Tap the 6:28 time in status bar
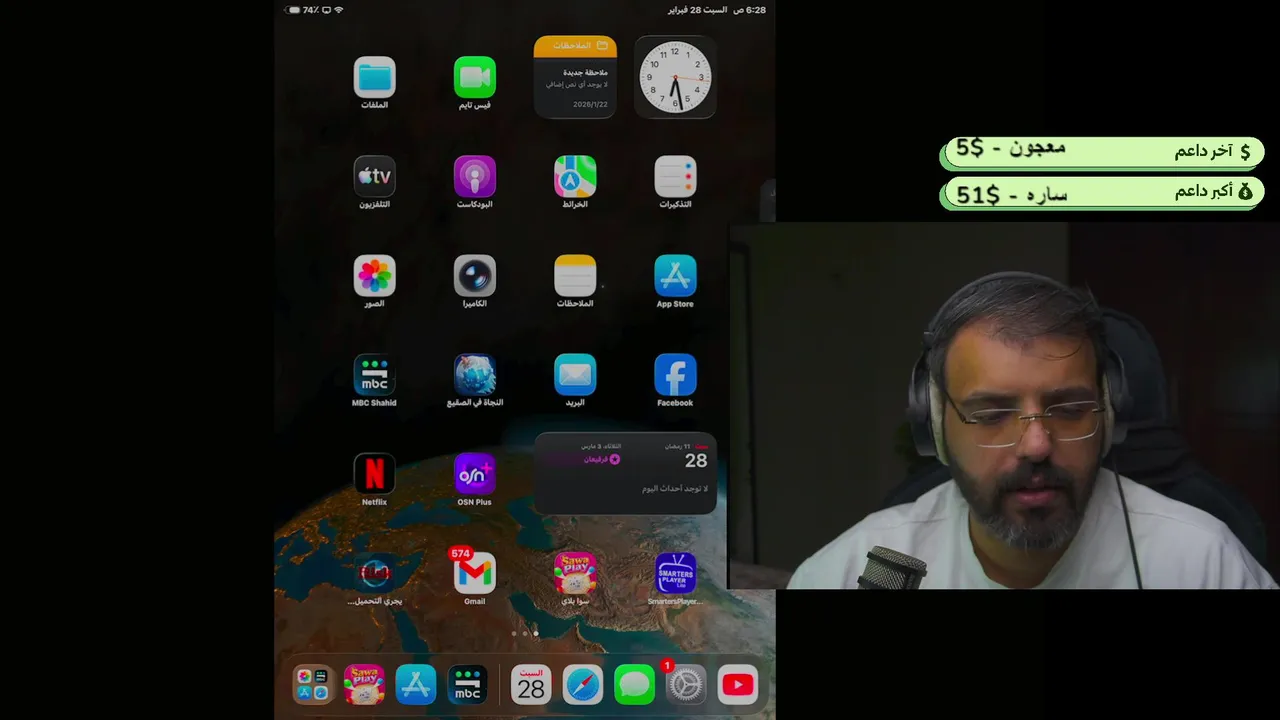 750,10
